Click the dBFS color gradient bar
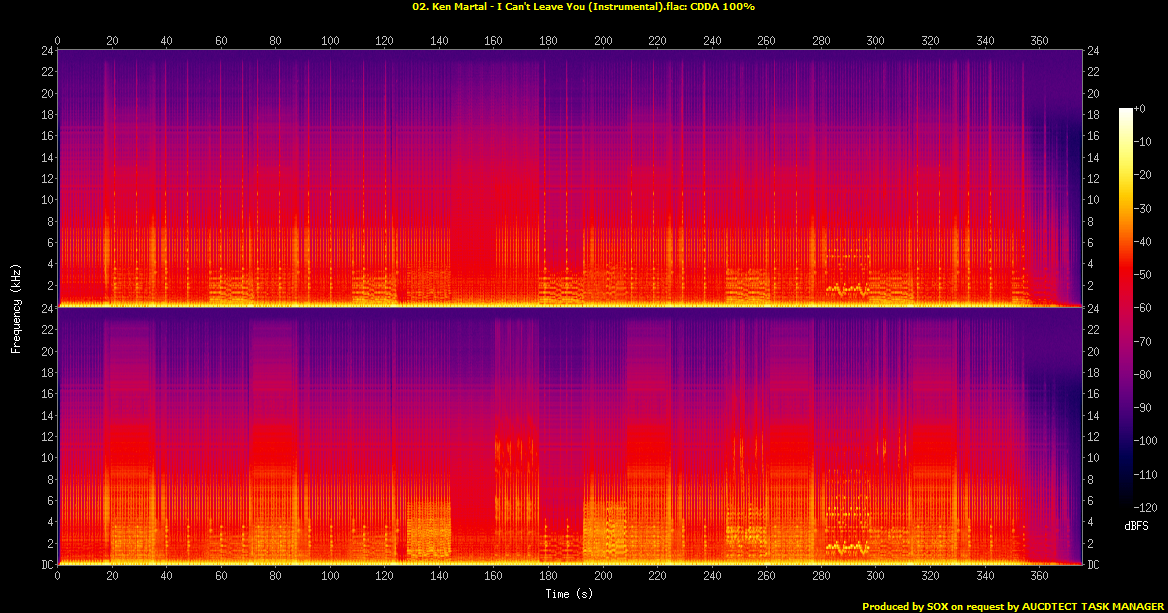 coord(1125,308)
